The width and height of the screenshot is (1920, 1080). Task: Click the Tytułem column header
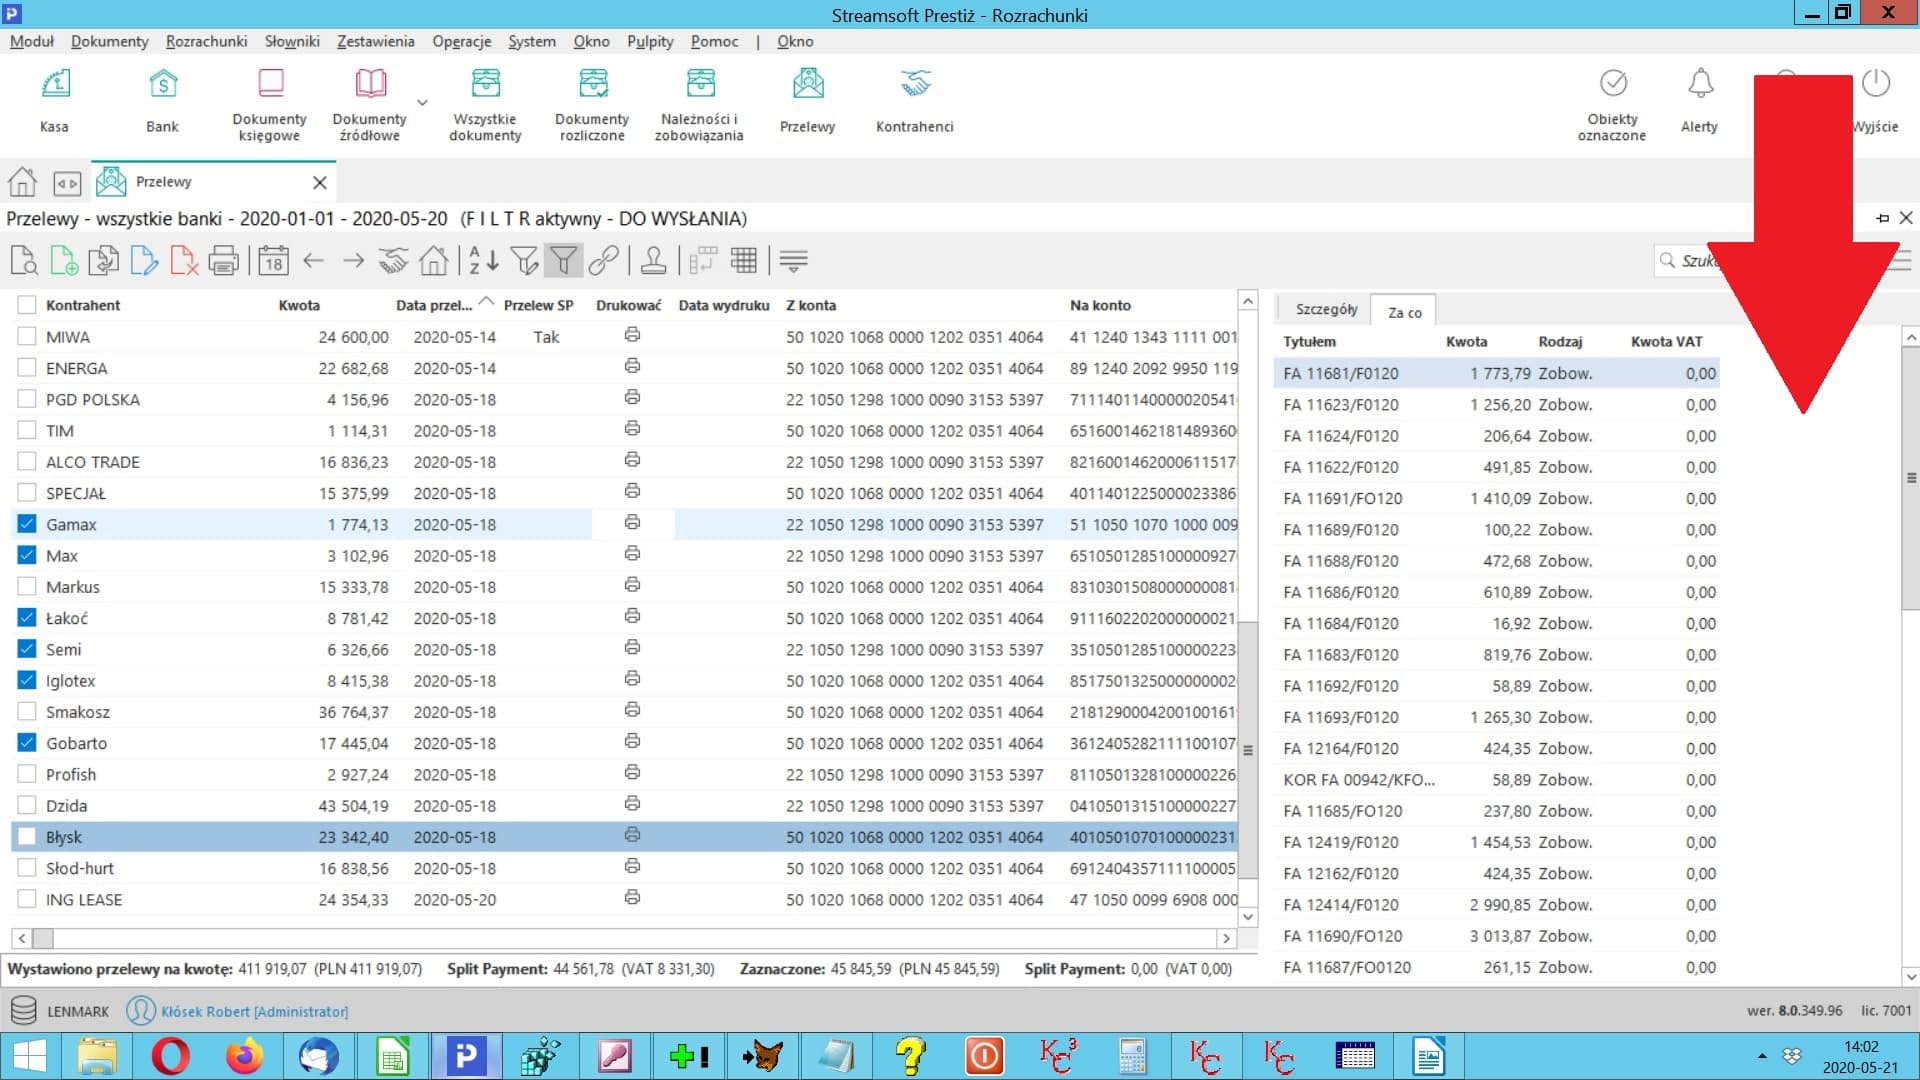tap(1309, 341)
